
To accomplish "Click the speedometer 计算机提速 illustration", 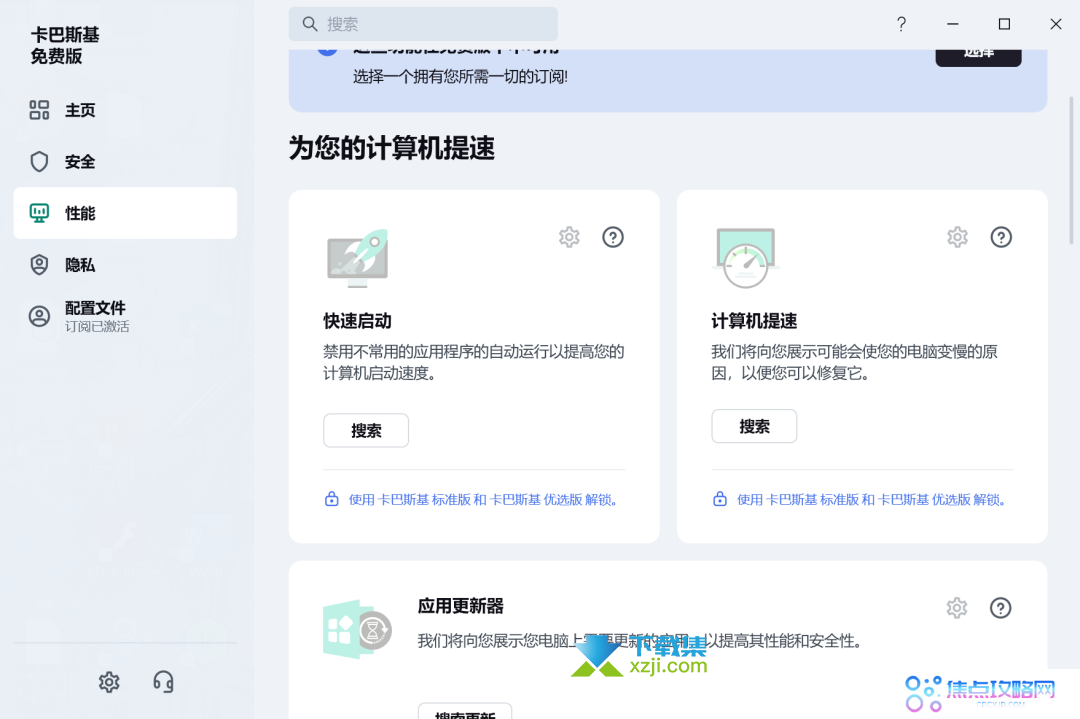I will [746, 258].
